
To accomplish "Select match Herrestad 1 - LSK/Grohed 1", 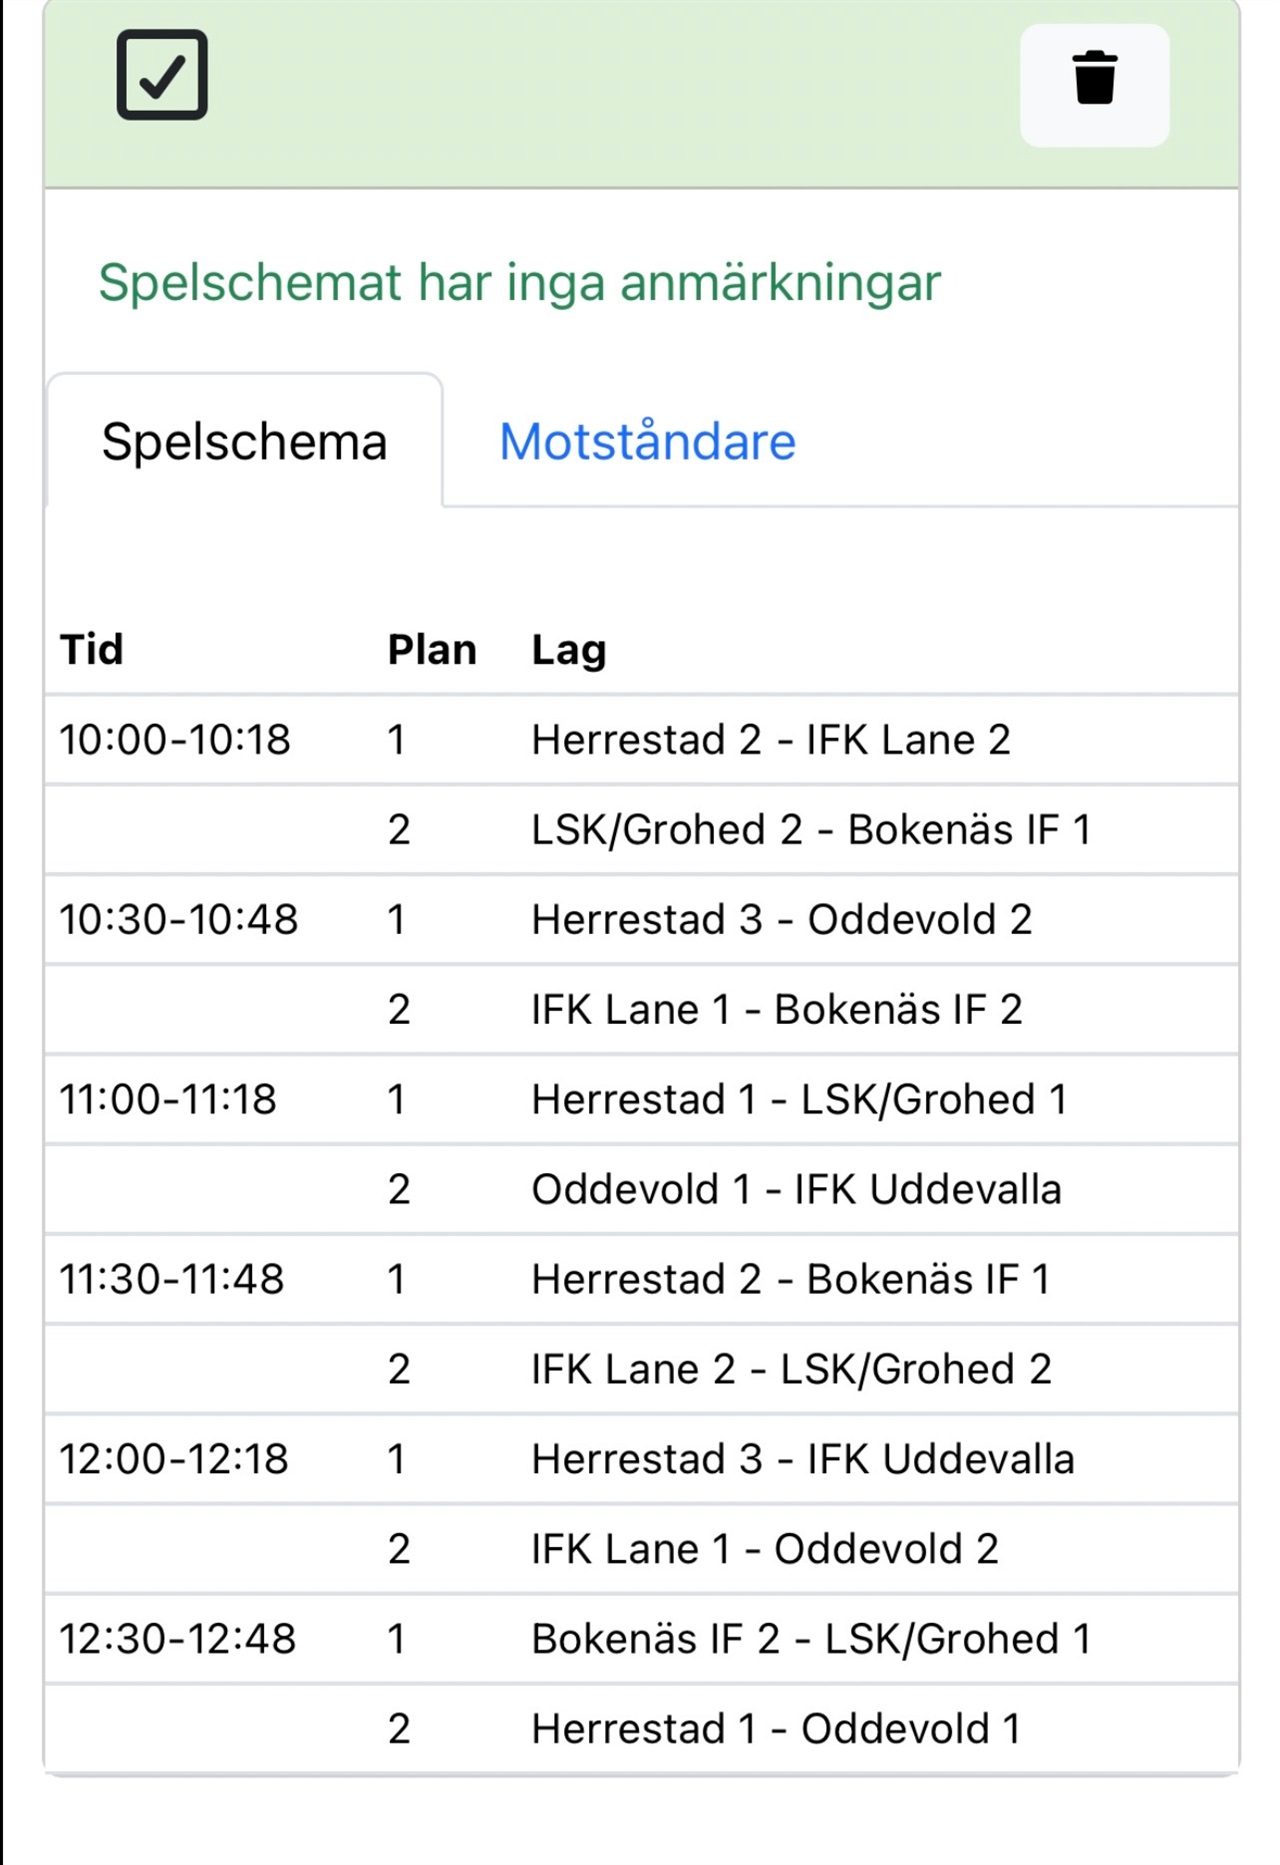I will [x=799, y=1099].
